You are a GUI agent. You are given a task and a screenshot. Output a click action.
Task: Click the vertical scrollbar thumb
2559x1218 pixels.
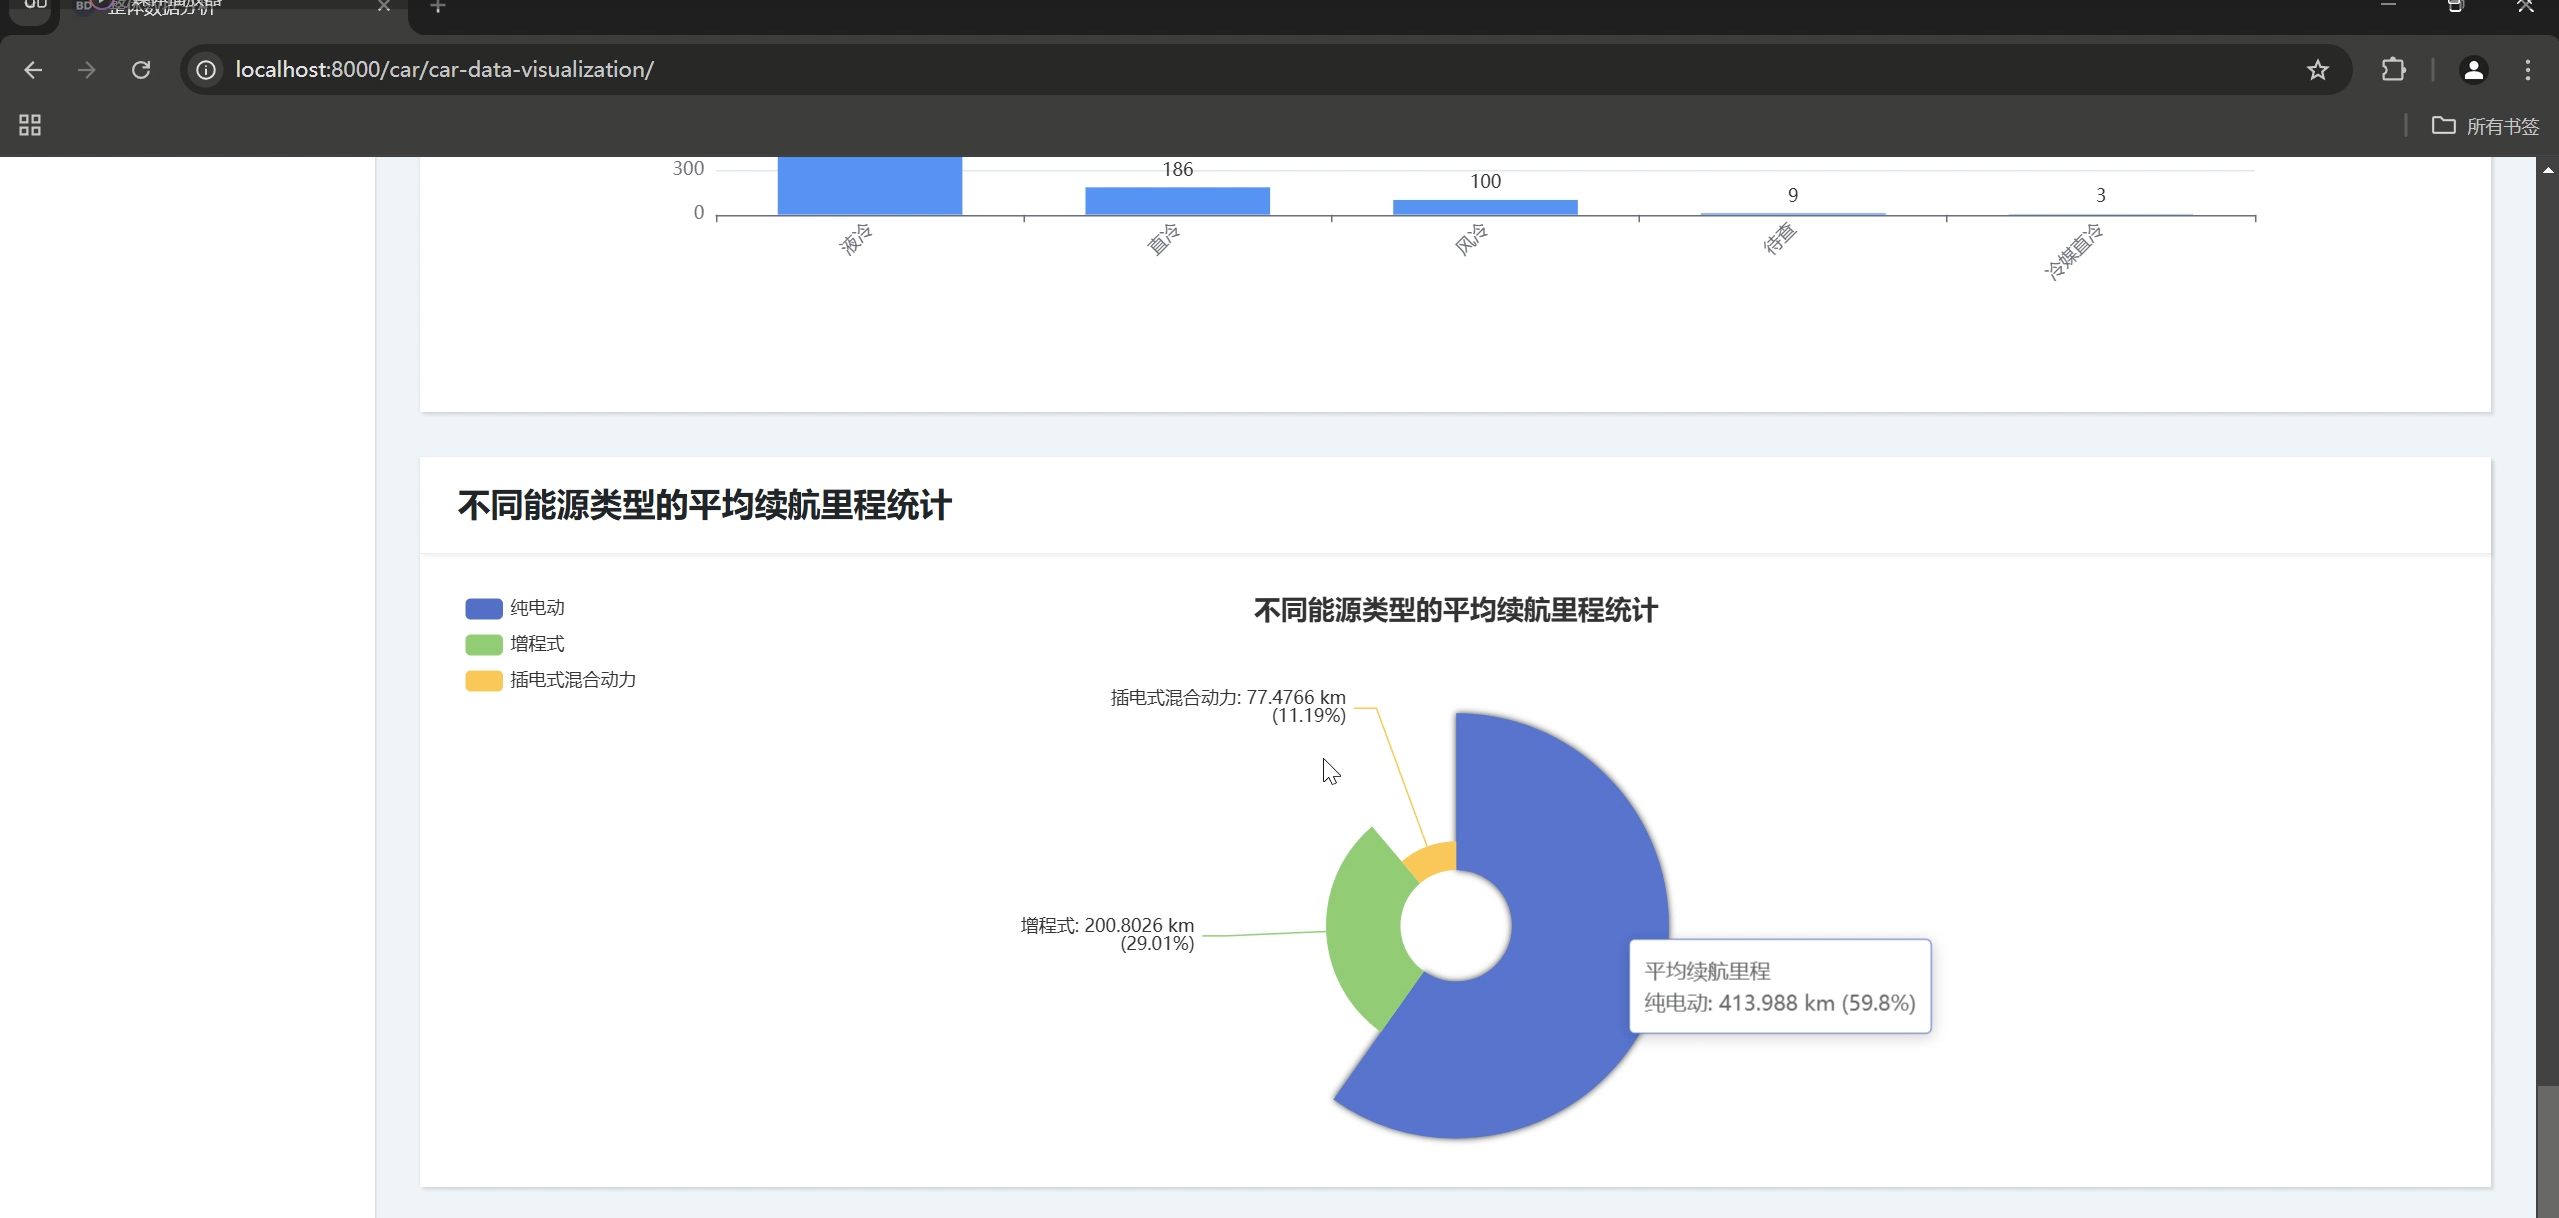pos(2547,1150)
